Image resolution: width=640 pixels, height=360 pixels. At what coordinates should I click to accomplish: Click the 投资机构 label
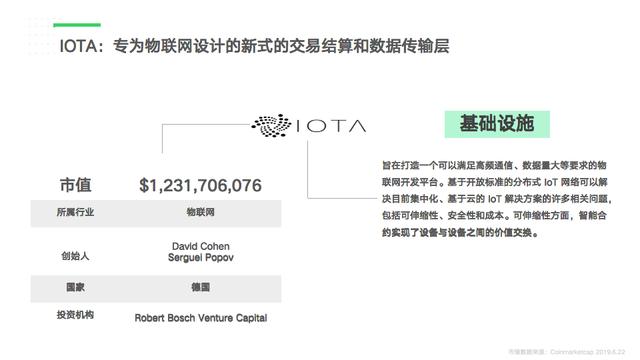click(x=75, y=315)
